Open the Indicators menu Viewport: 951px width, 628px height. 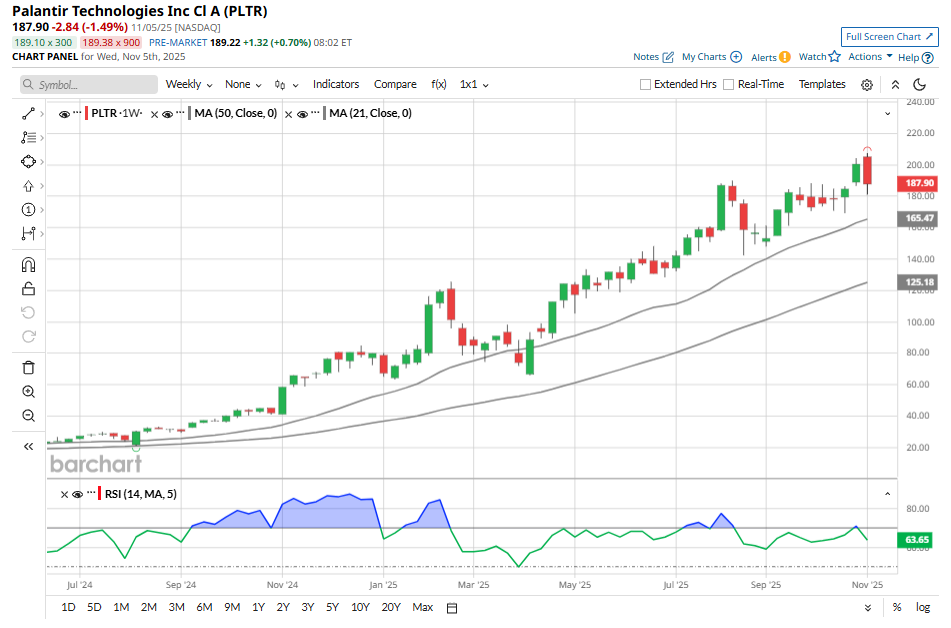[336, 85]
